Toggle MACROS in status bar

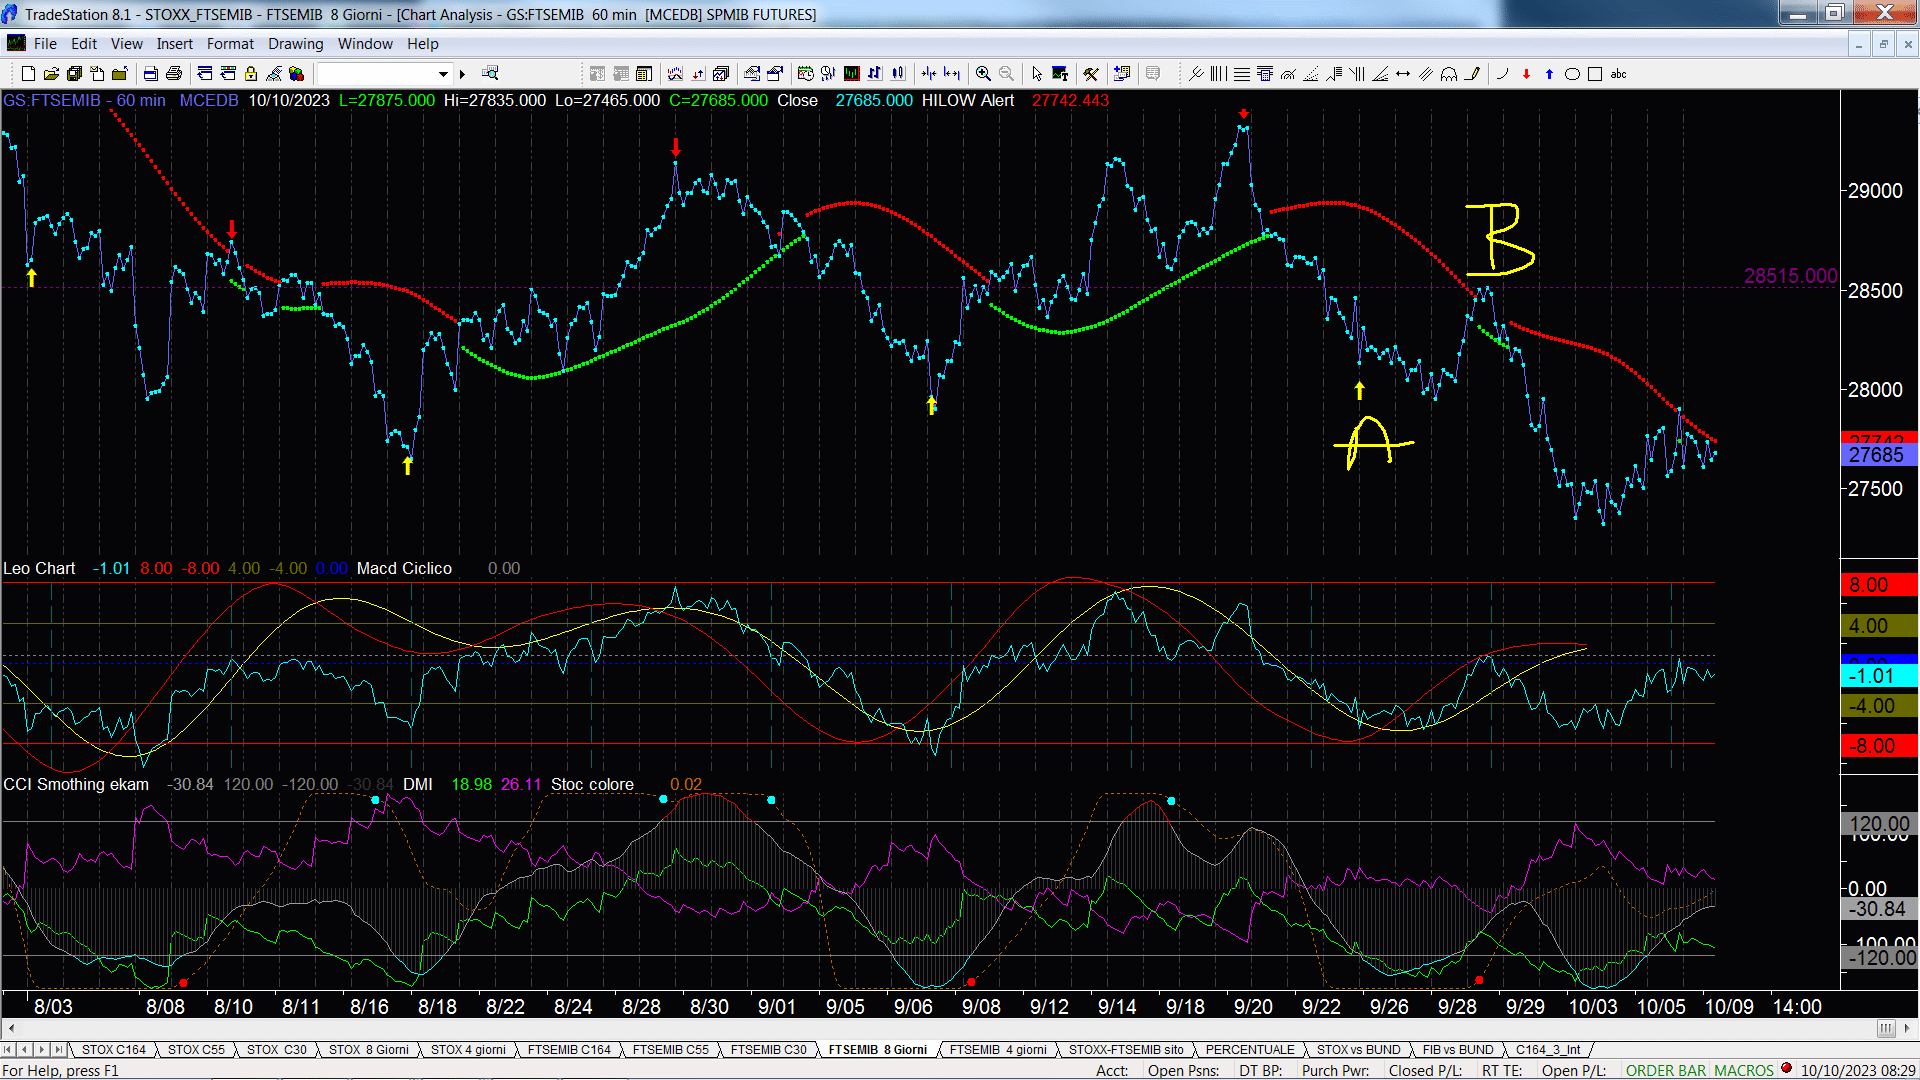point(1744,1071)
